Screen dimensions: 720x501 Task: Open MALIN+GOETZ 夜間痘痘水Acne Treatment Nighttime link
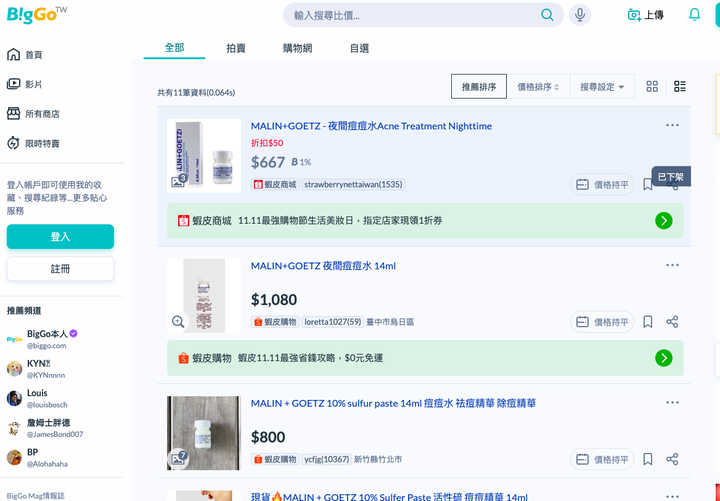(371, 126)
